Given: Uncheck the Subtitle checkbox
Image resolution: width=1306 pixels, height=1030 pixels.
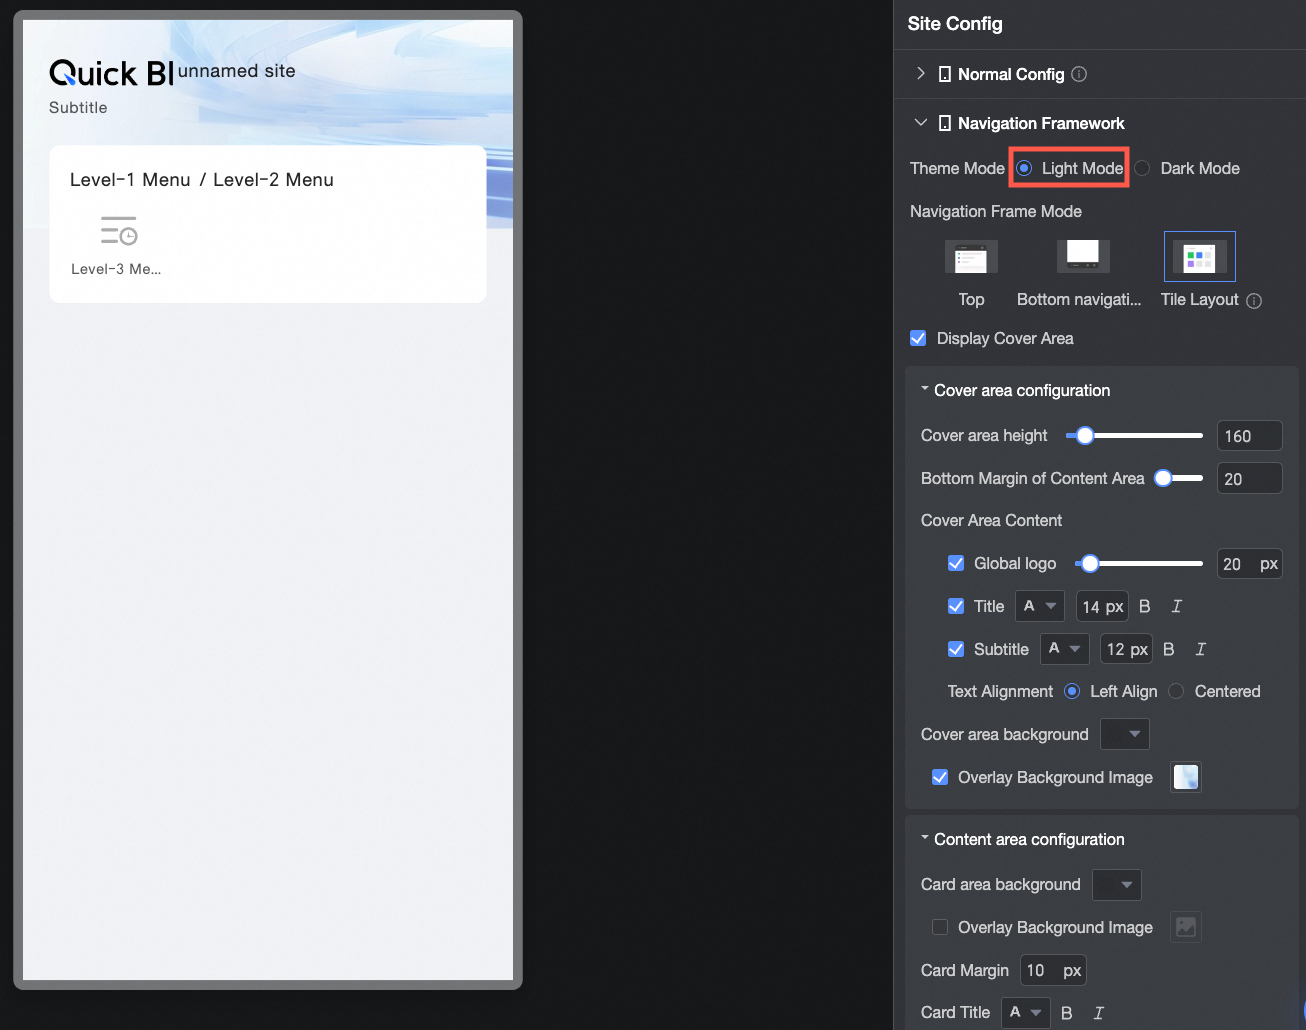Looking at the screenshot, I should click(956, 649).
